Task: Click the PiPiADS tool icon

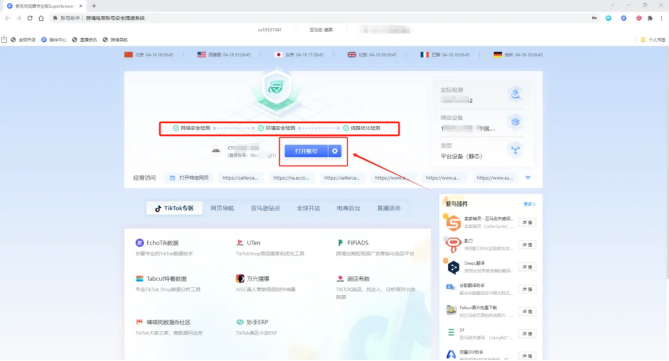Action: point(340,243)
